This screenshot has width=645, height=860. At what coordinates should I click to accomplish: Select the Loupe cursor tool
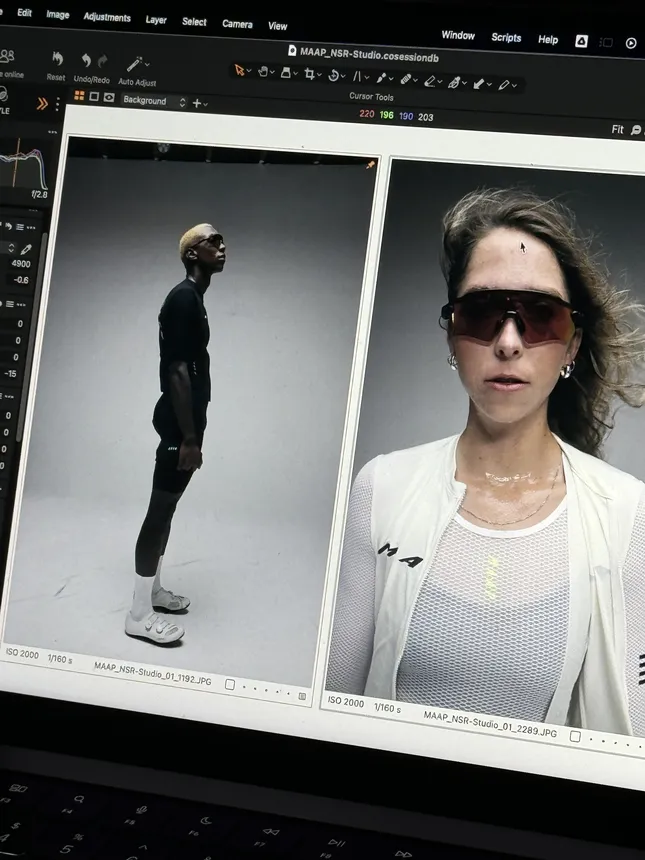coord(286,72)
